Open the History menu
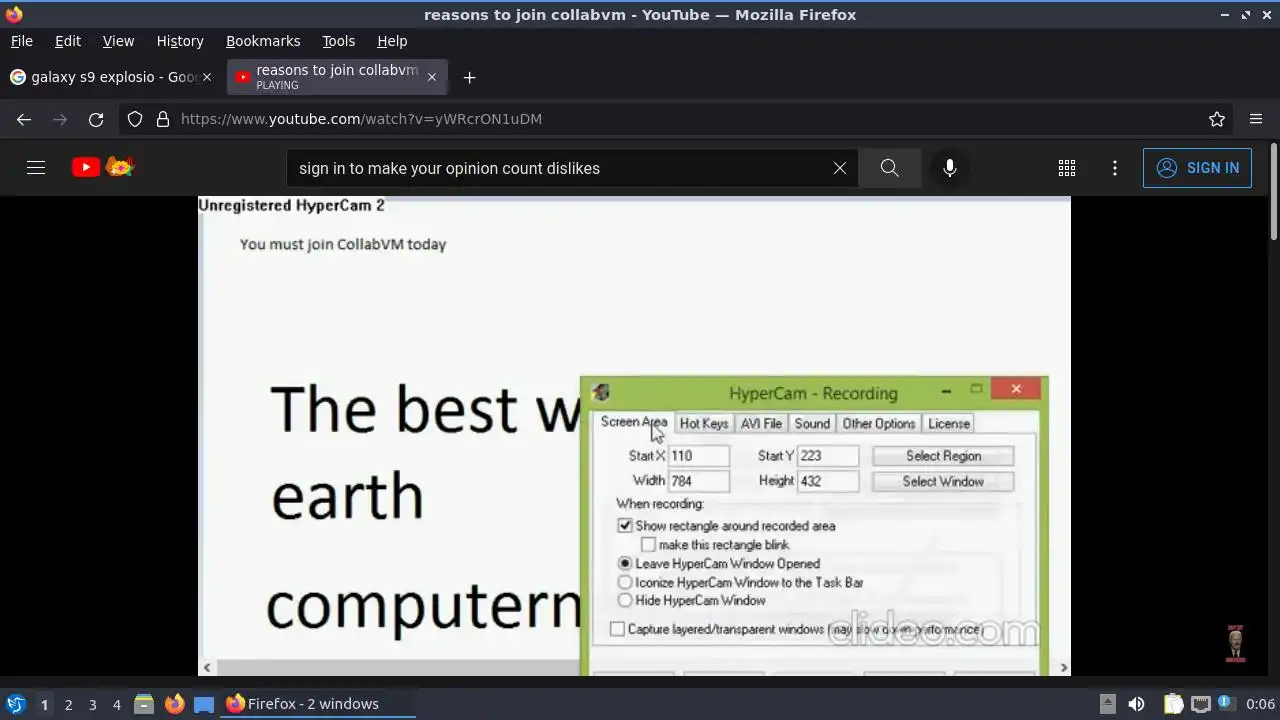 tap(180, 41)
